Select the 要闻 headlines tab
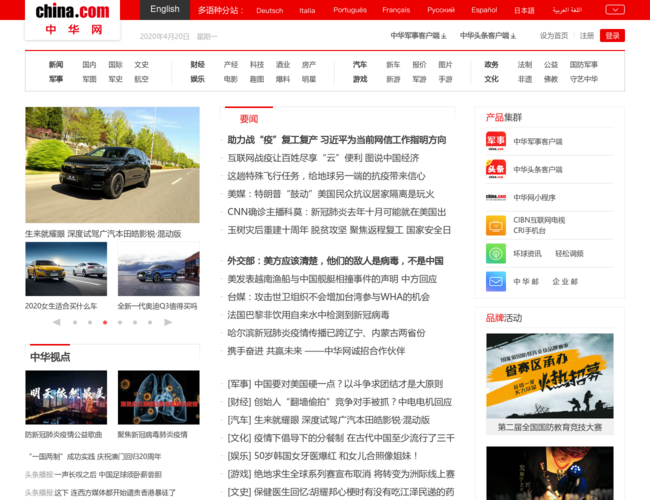This screenshot has height=500, width=650. [249, 119]
